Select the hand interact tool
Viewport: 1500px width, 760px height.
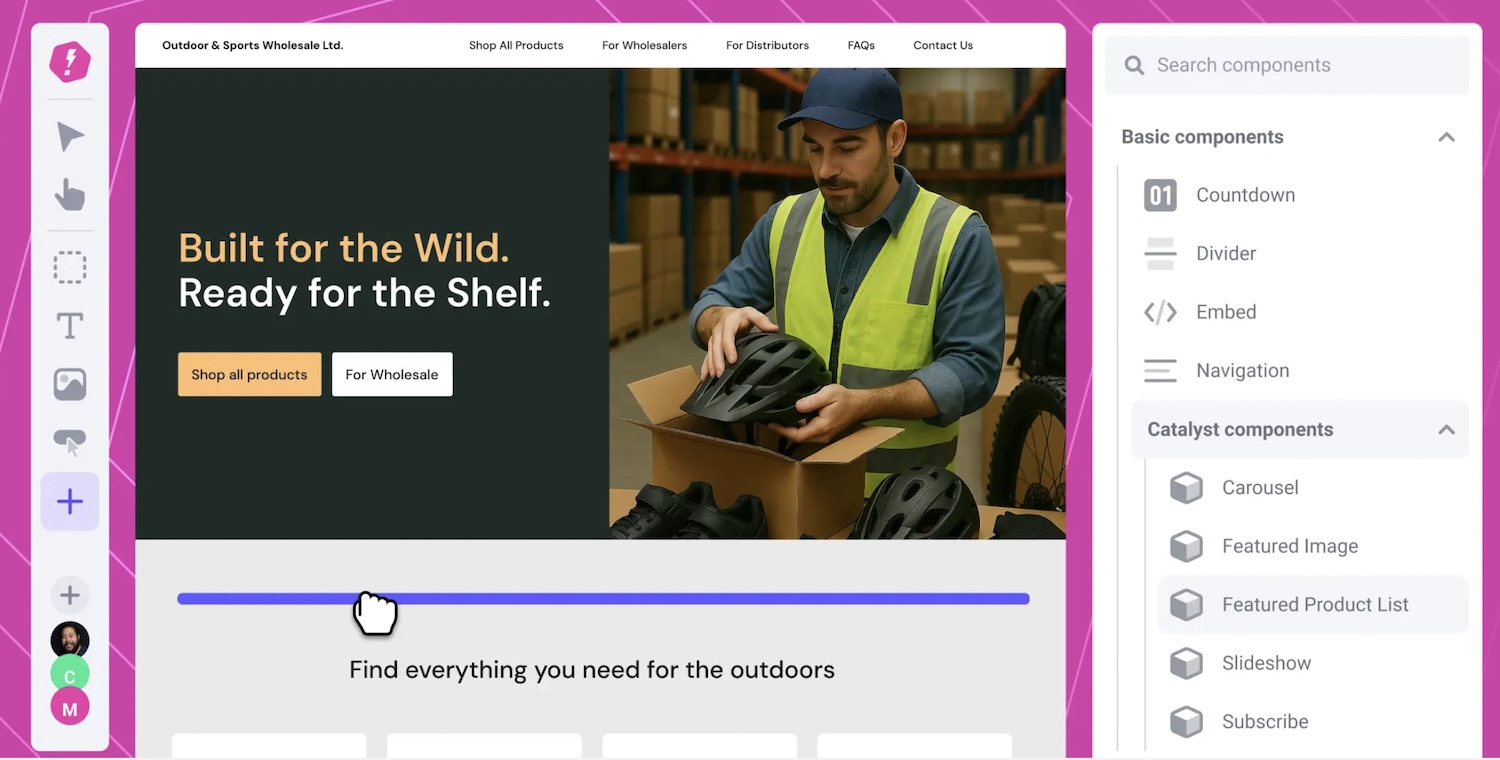(x=70, y=194)
